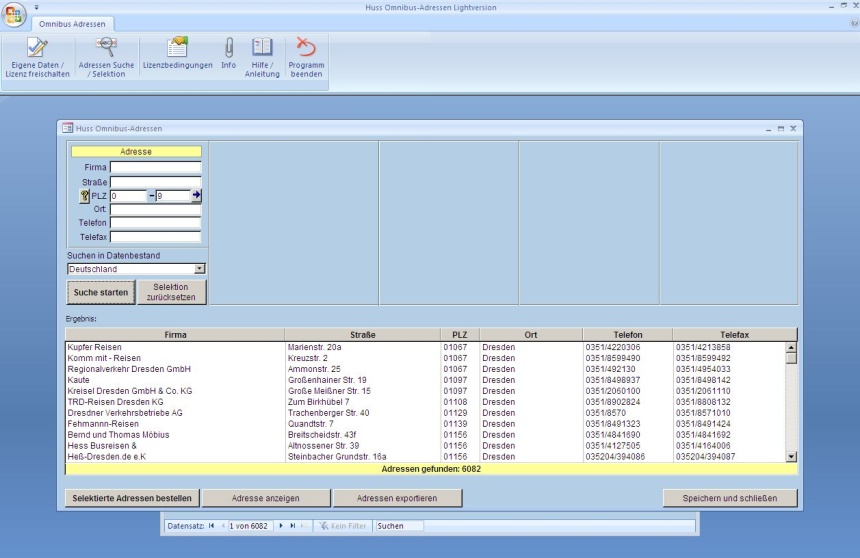Click the Straße column header
Image resolution: width=860 pixels, height=558 pixels.
coord(363,335)
